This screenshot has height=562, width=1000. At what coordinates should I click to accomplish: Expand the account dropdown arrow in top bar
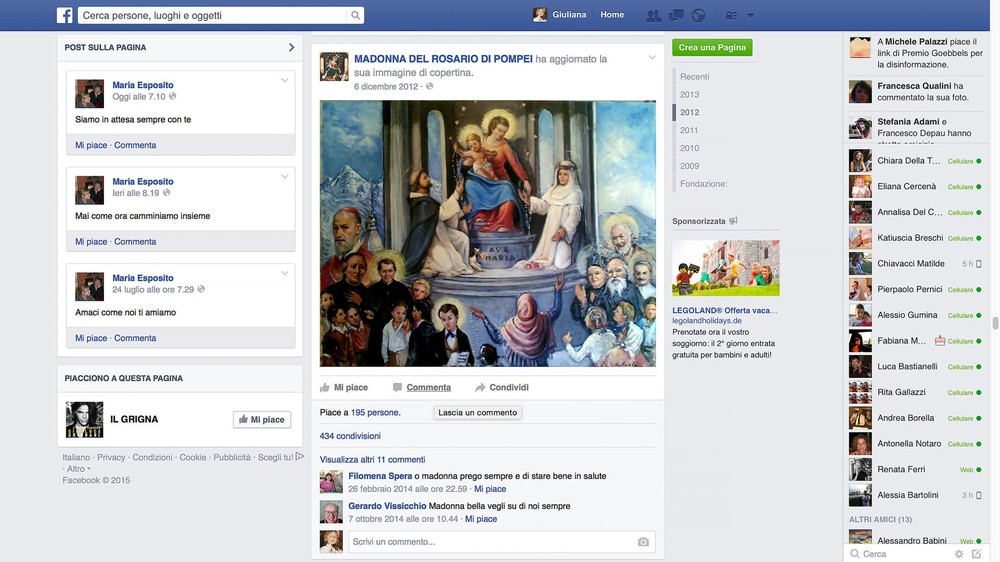click(x=751, y=15)
